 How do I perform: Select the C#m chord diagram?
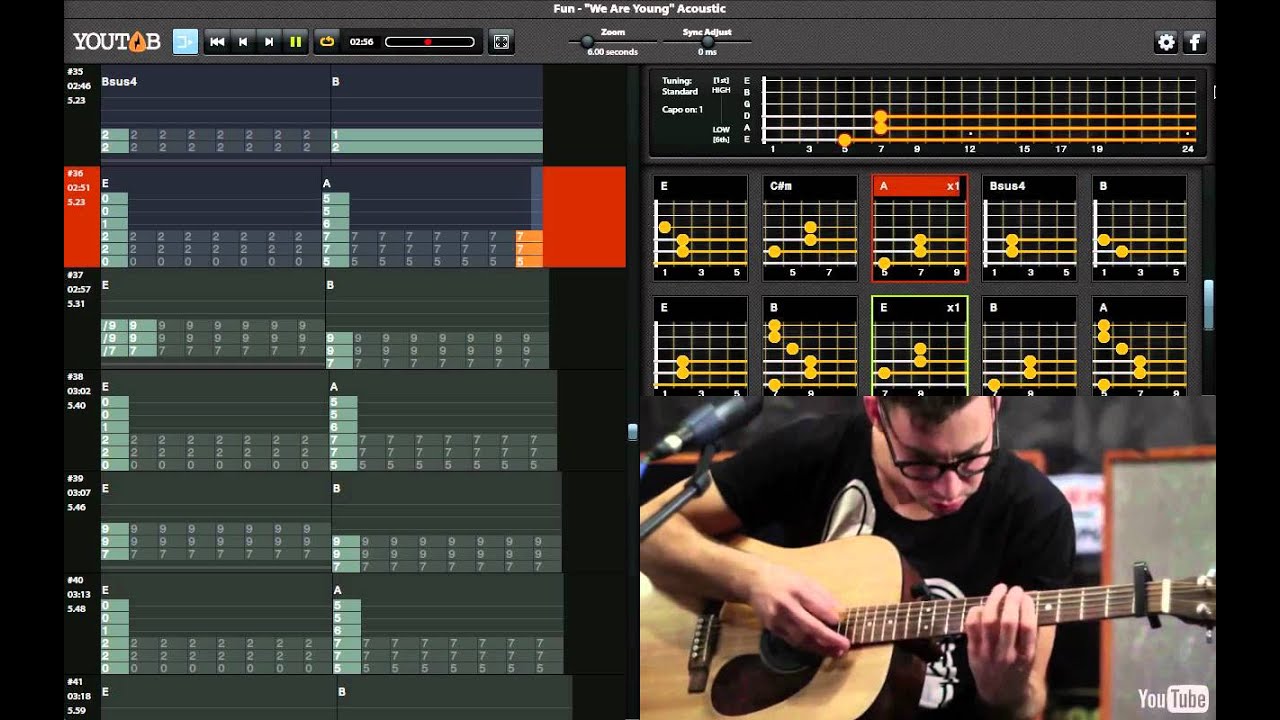810,229
